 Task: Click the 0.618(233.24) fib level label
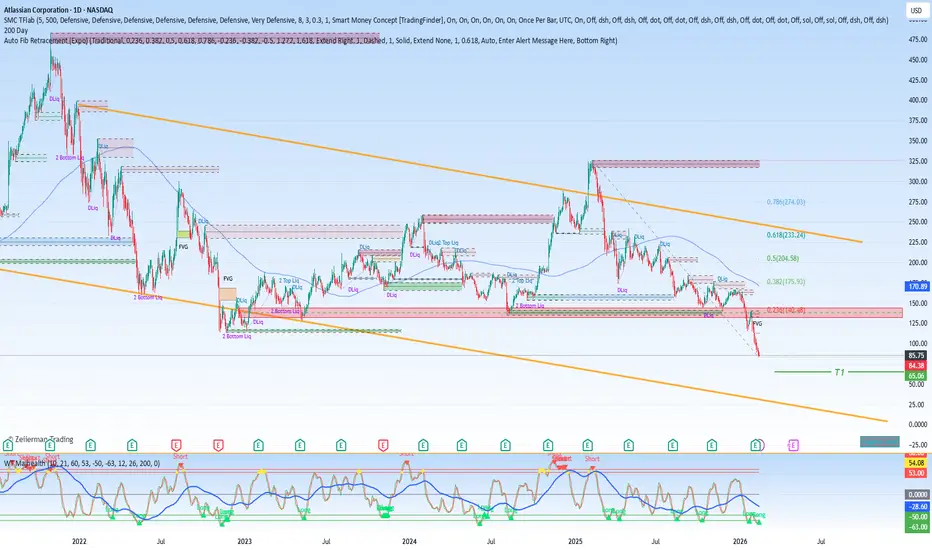(786, 235)
